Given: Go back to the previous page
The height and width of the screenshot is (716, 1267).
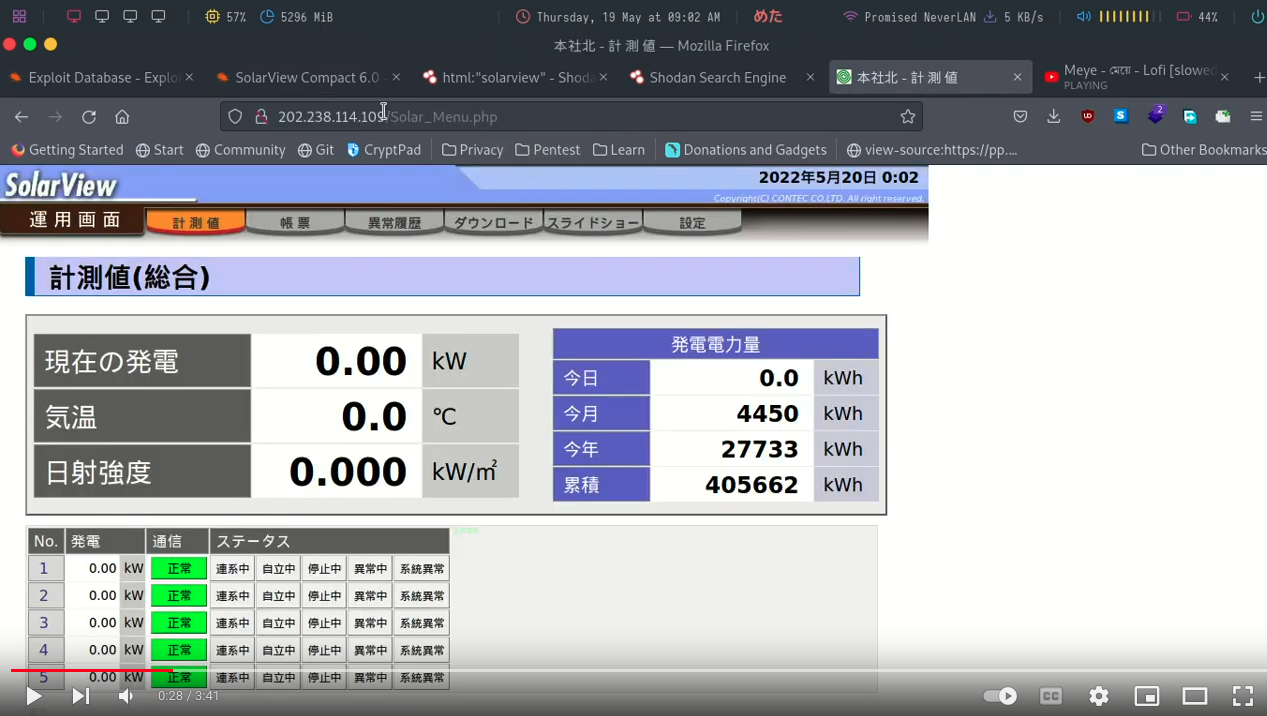Looking at the screenshot, I should tap(21, 116).
